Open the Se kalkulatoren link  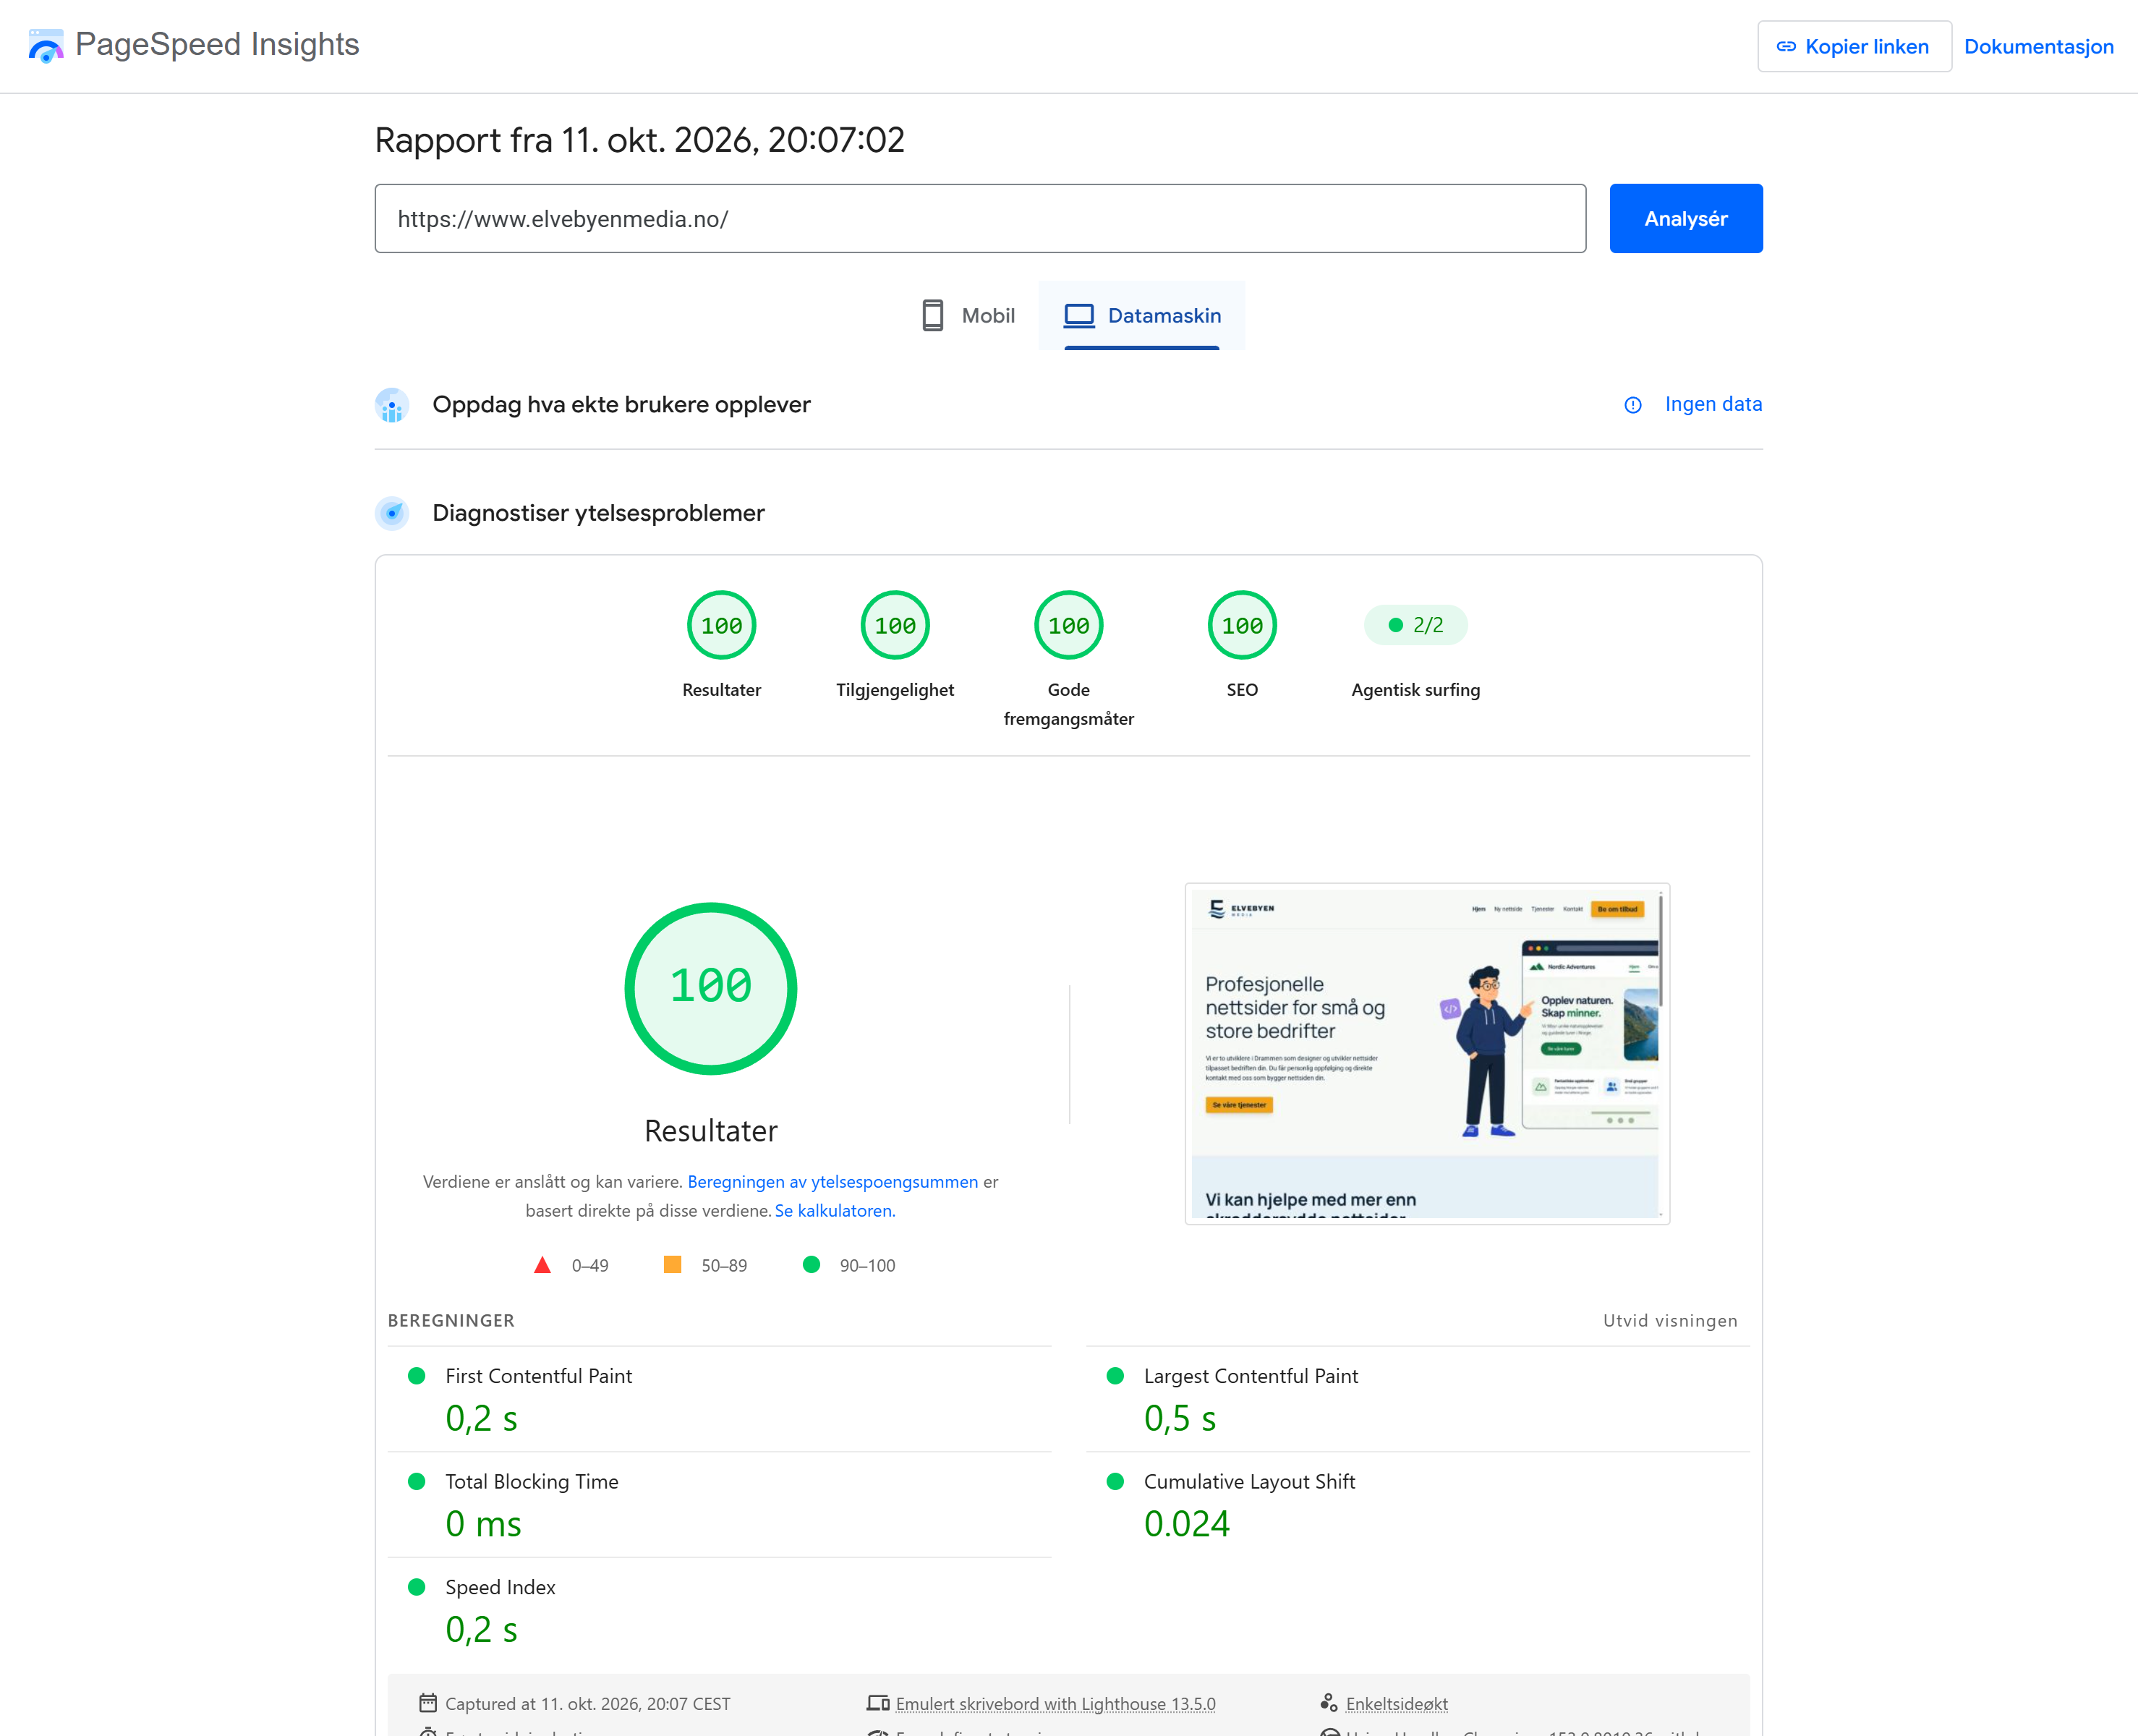[x=834, y=1210]
